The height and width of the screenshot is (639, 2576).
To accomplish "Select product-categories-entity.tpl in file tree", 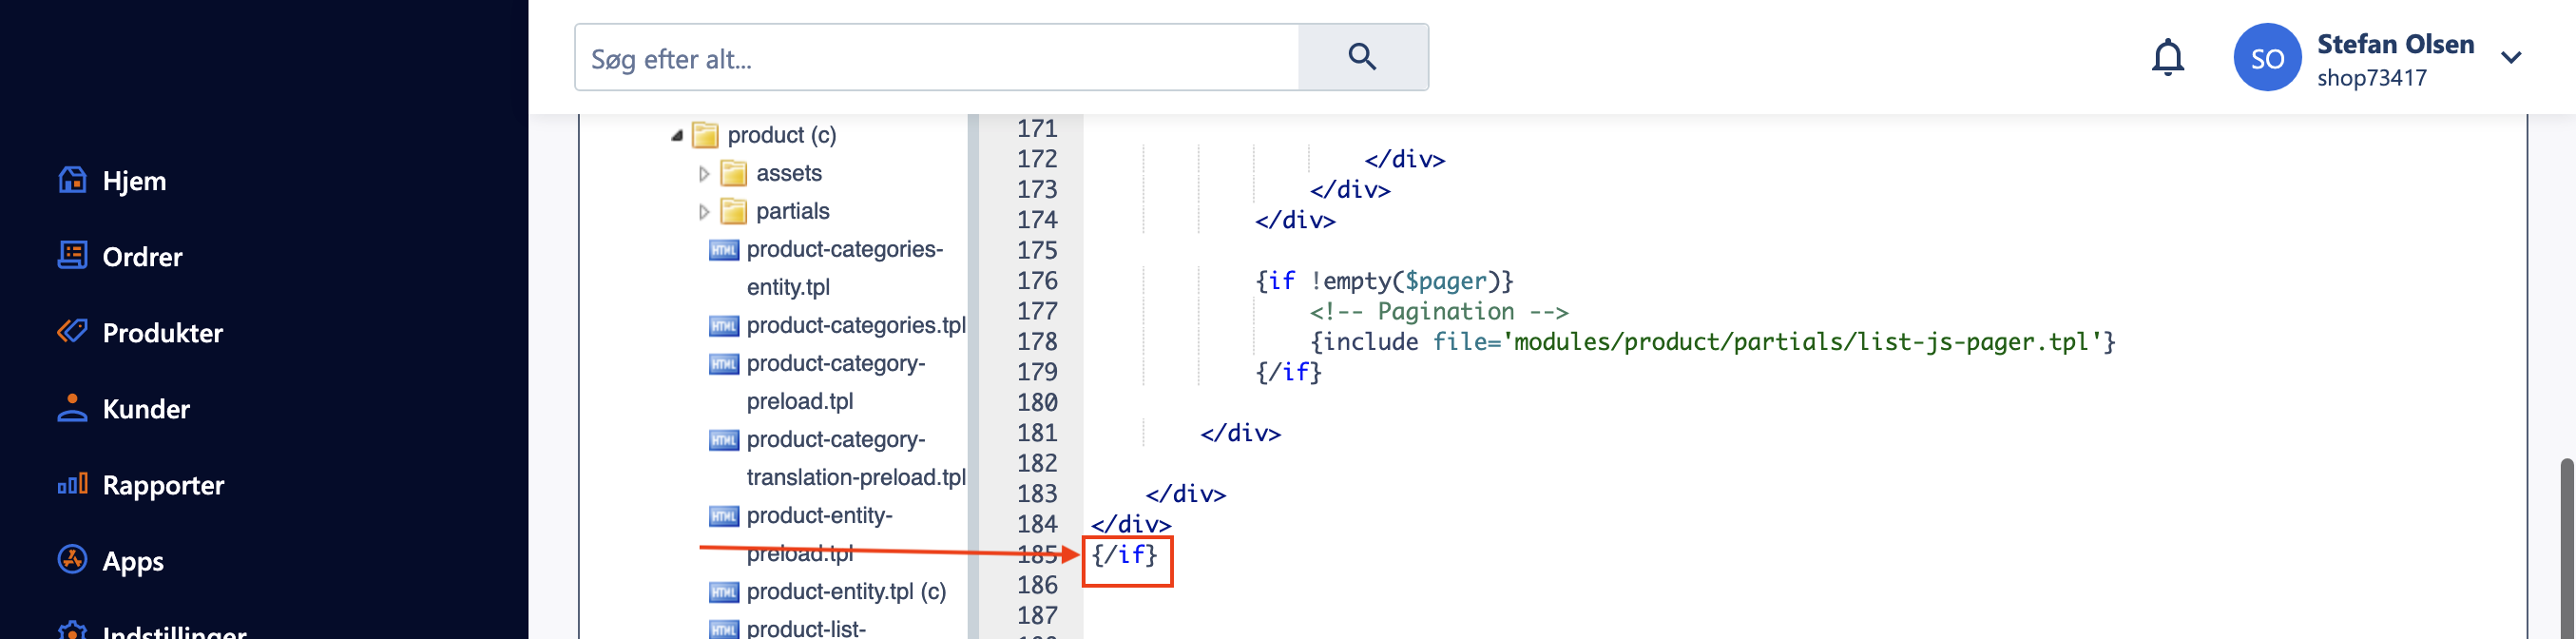I will pos(844,250).
